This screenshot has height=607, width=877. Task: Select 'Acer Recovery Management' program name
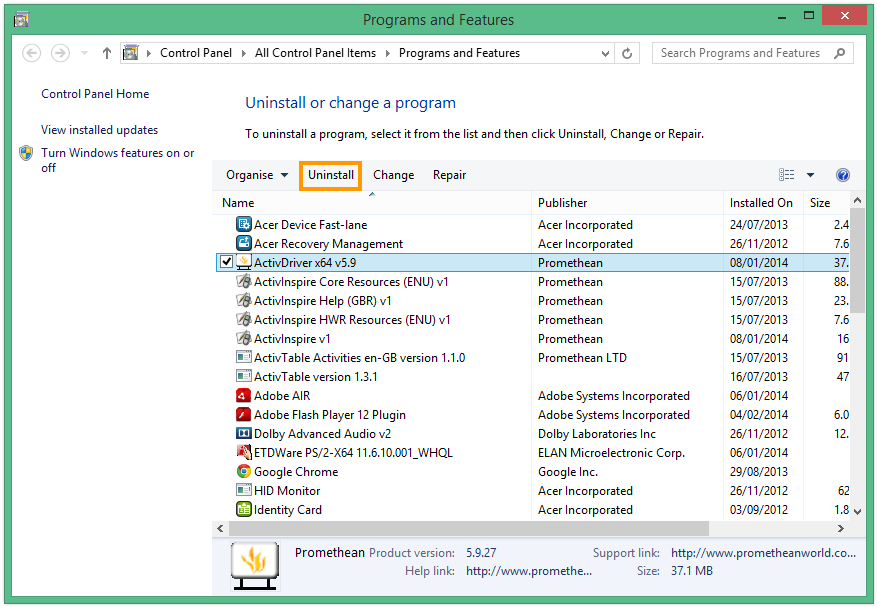point(328,244)
